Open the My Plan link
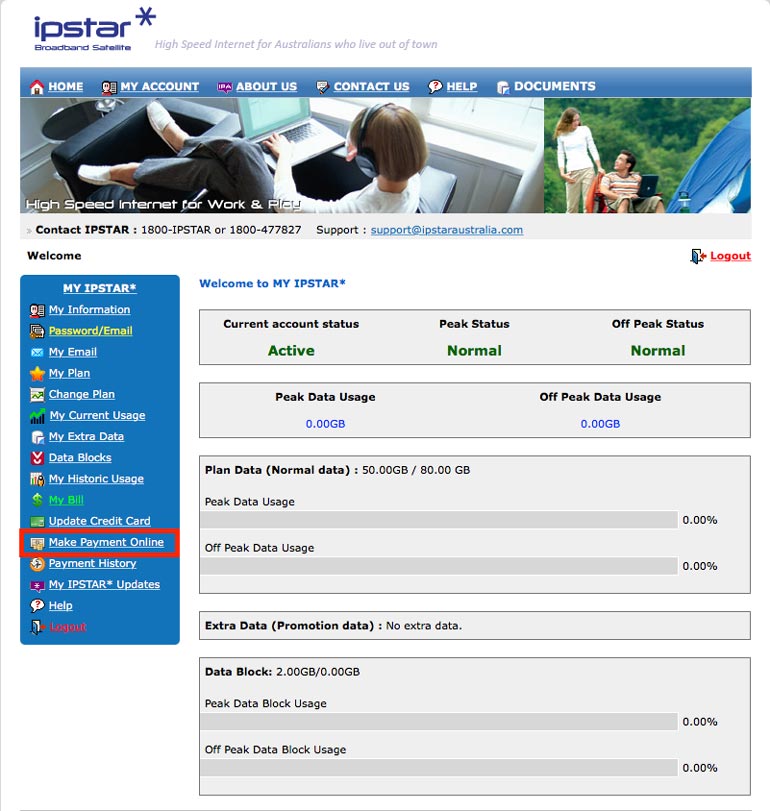 tap(69, 373)
